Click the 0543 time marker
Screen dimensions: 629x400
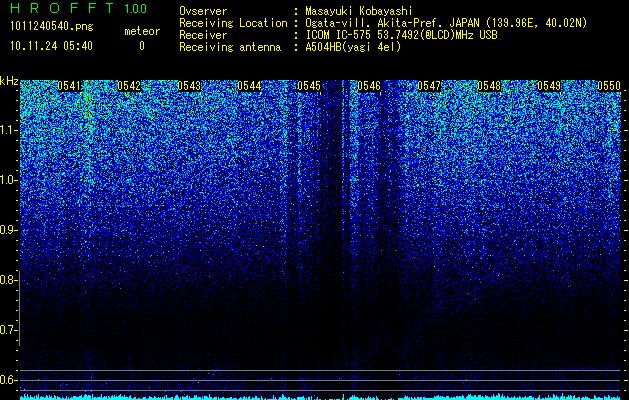tap(189, 86)
